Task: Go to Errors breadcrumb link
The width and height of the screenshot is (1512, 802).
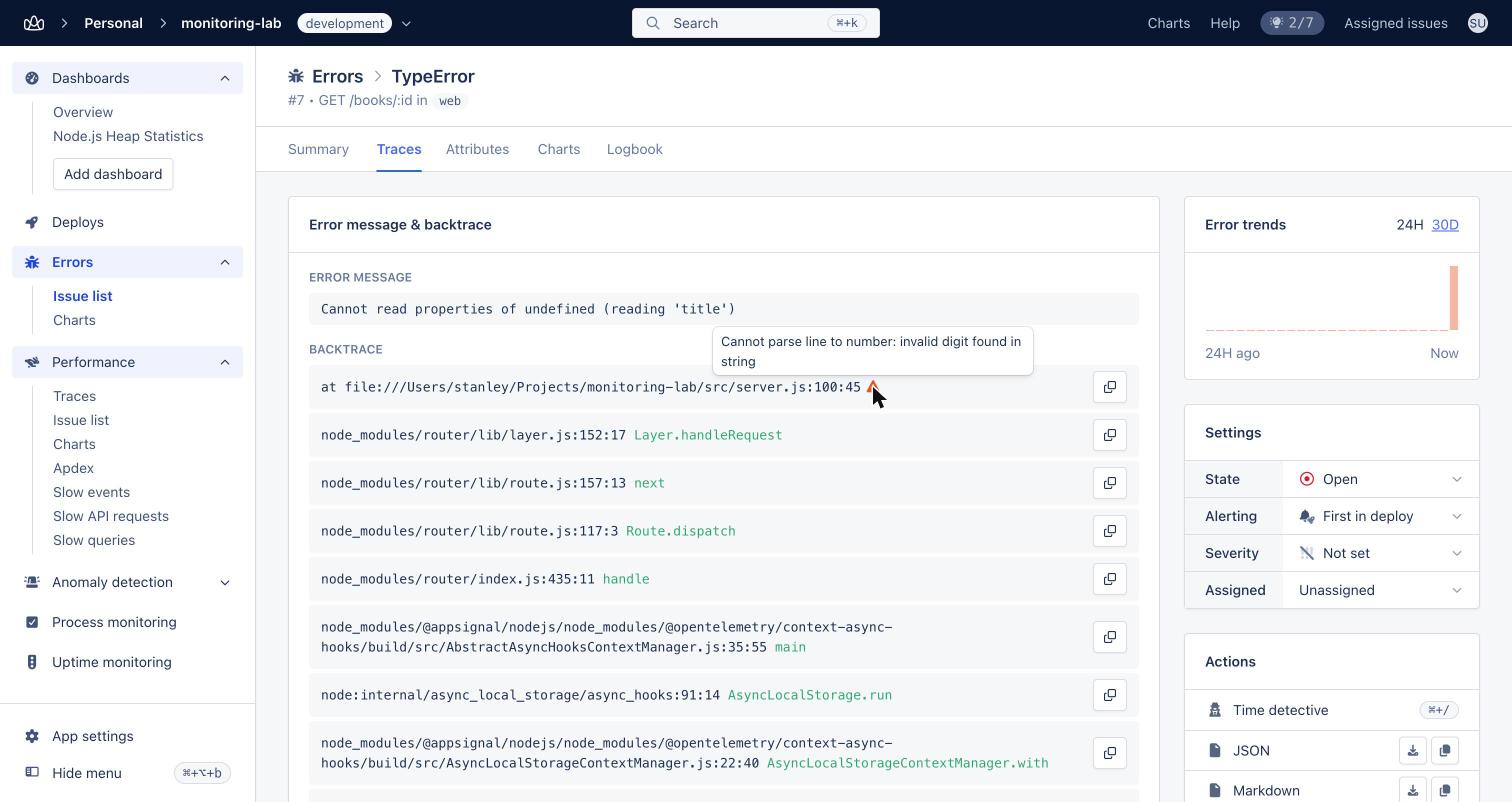Action: [337, 76]
